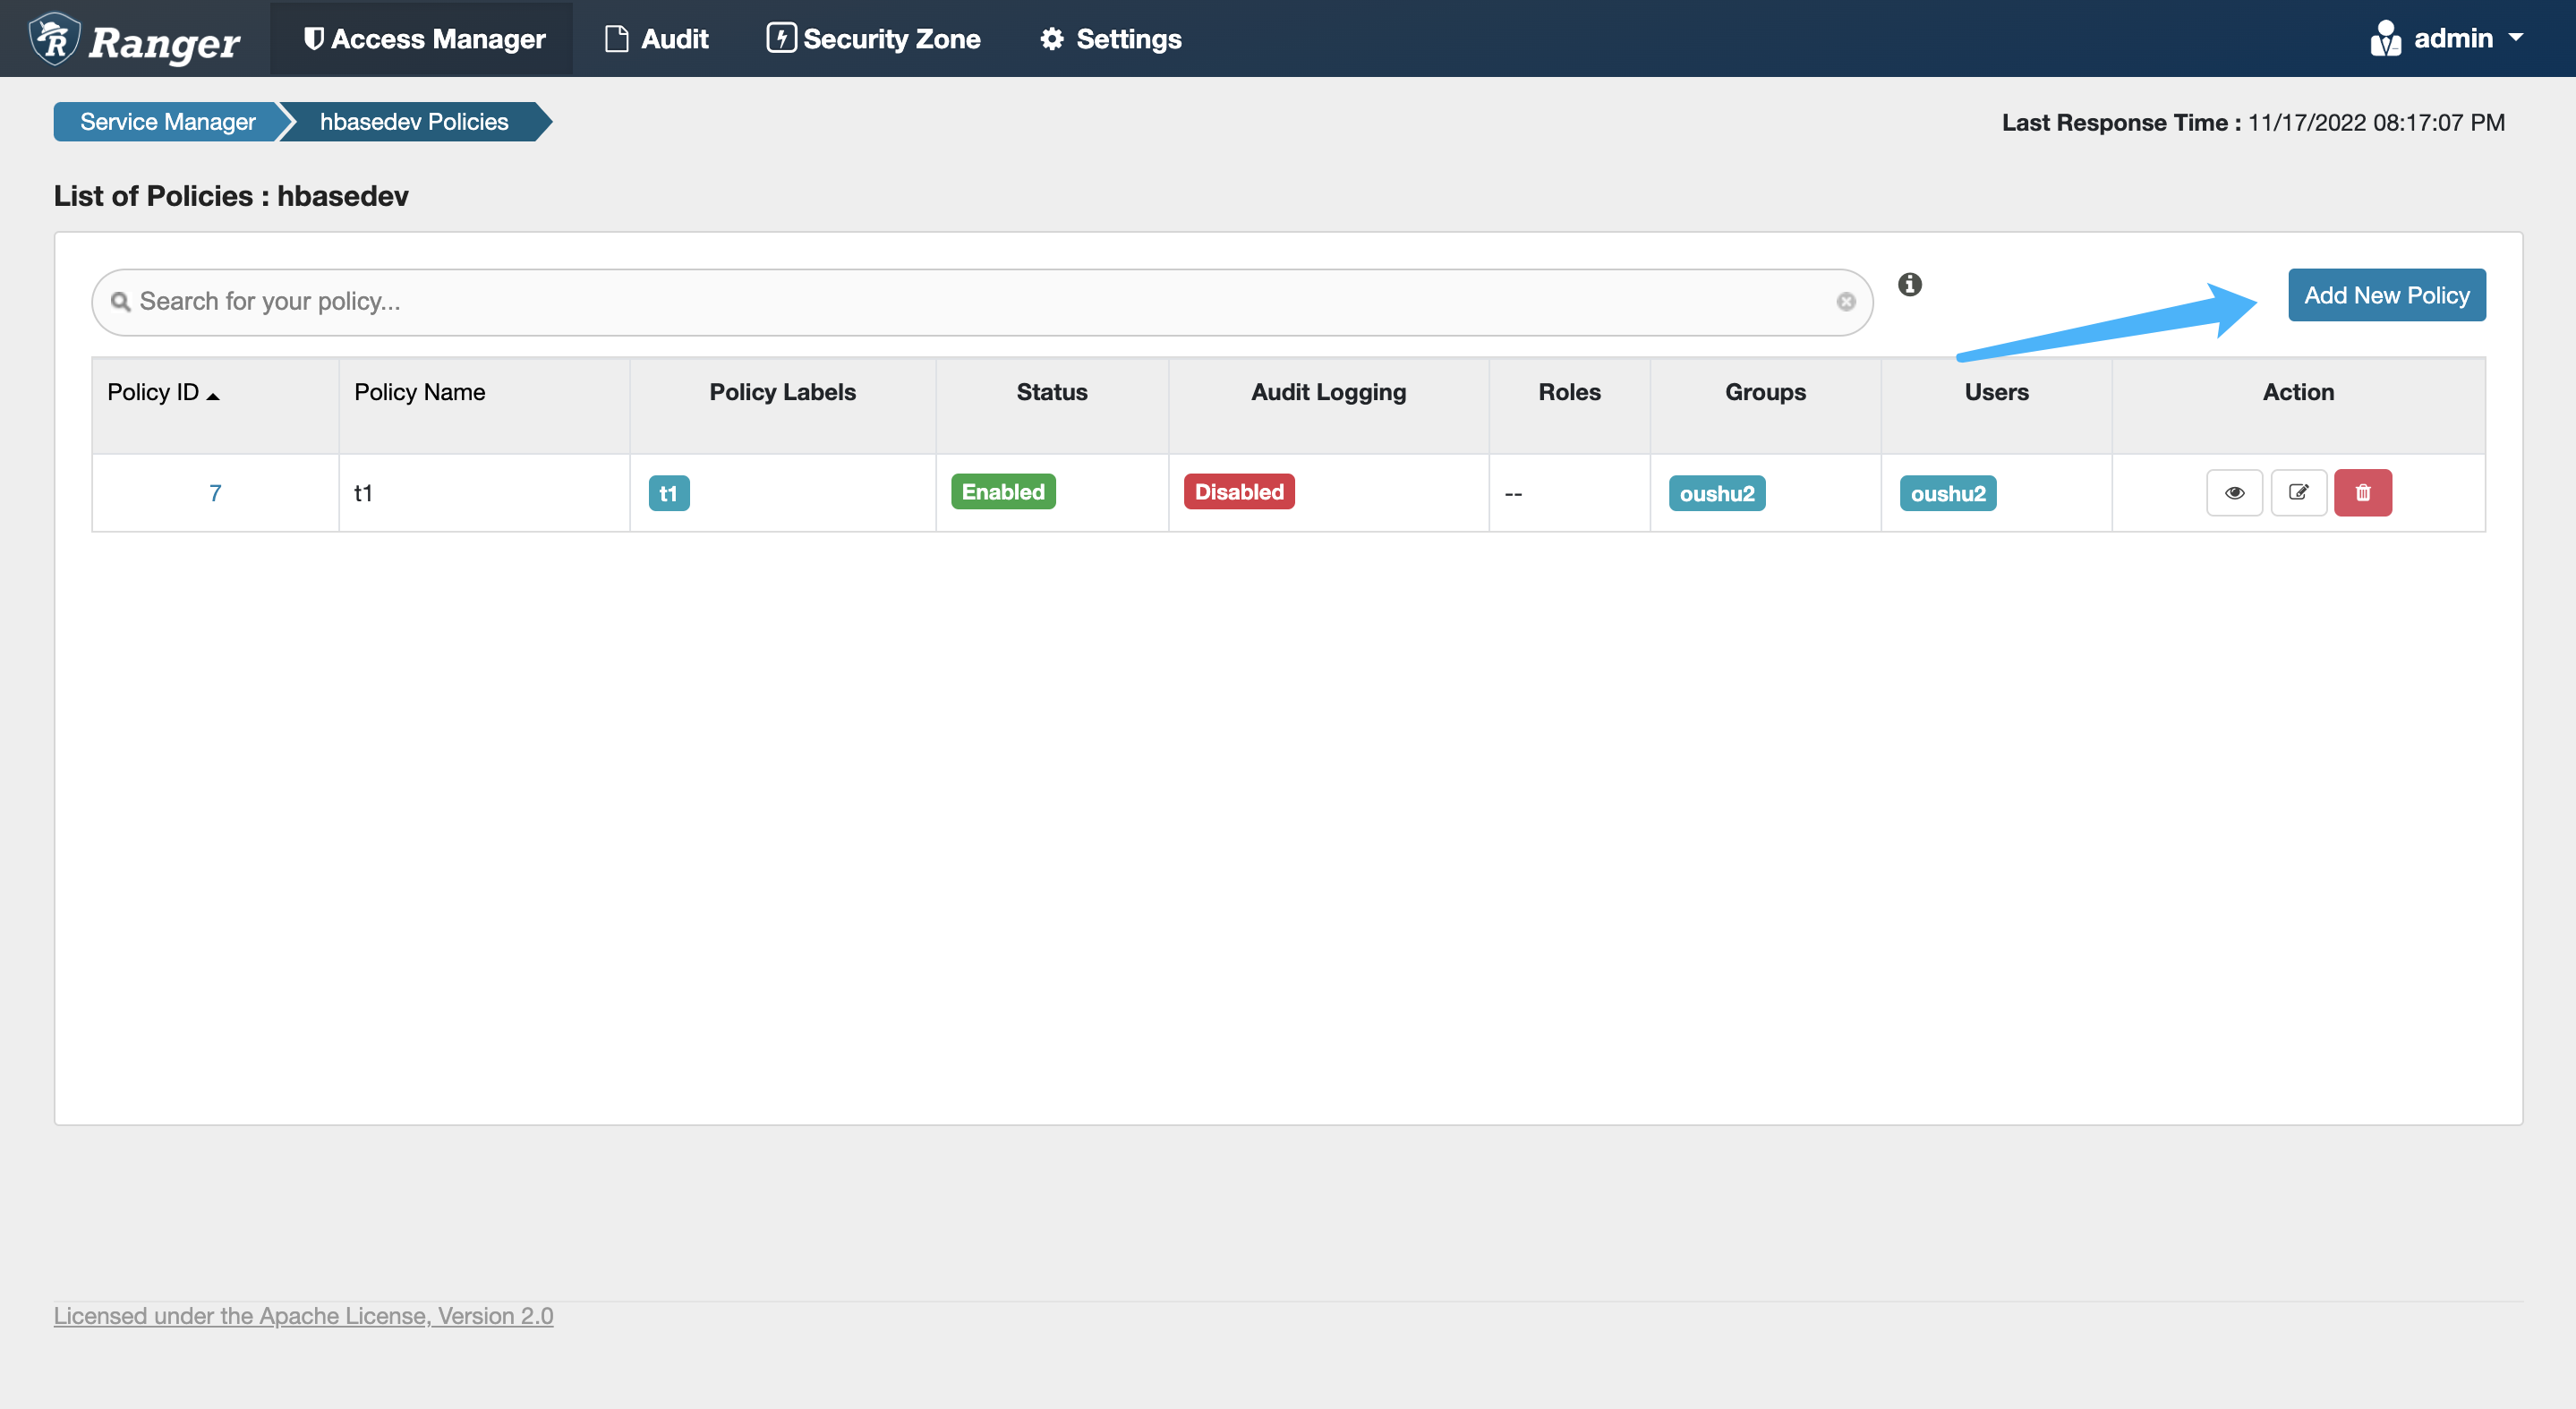Screen dimensions: 2576x1409
Task: Click the Settings gear icon
Action: click(x=1052, y=39)
